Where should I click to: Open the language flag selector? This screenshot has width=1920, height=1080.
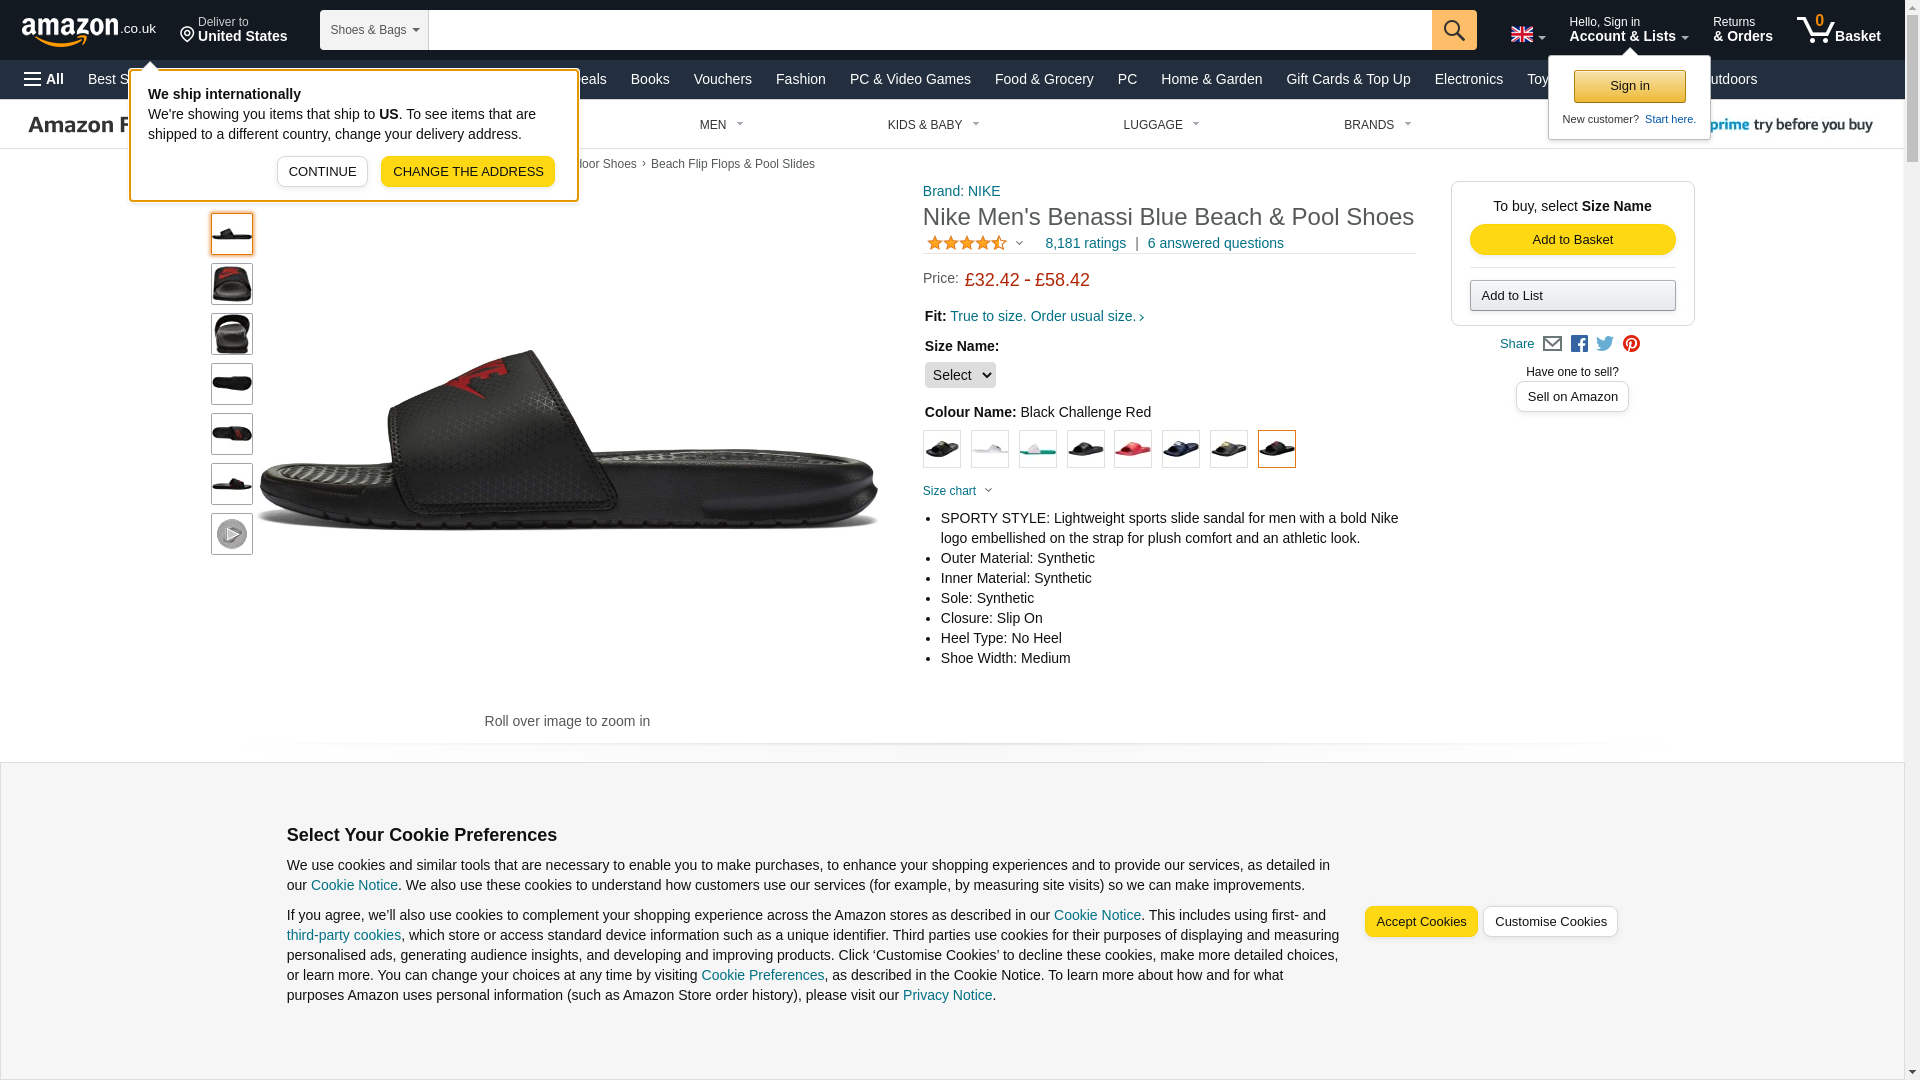pos(1527,35)
